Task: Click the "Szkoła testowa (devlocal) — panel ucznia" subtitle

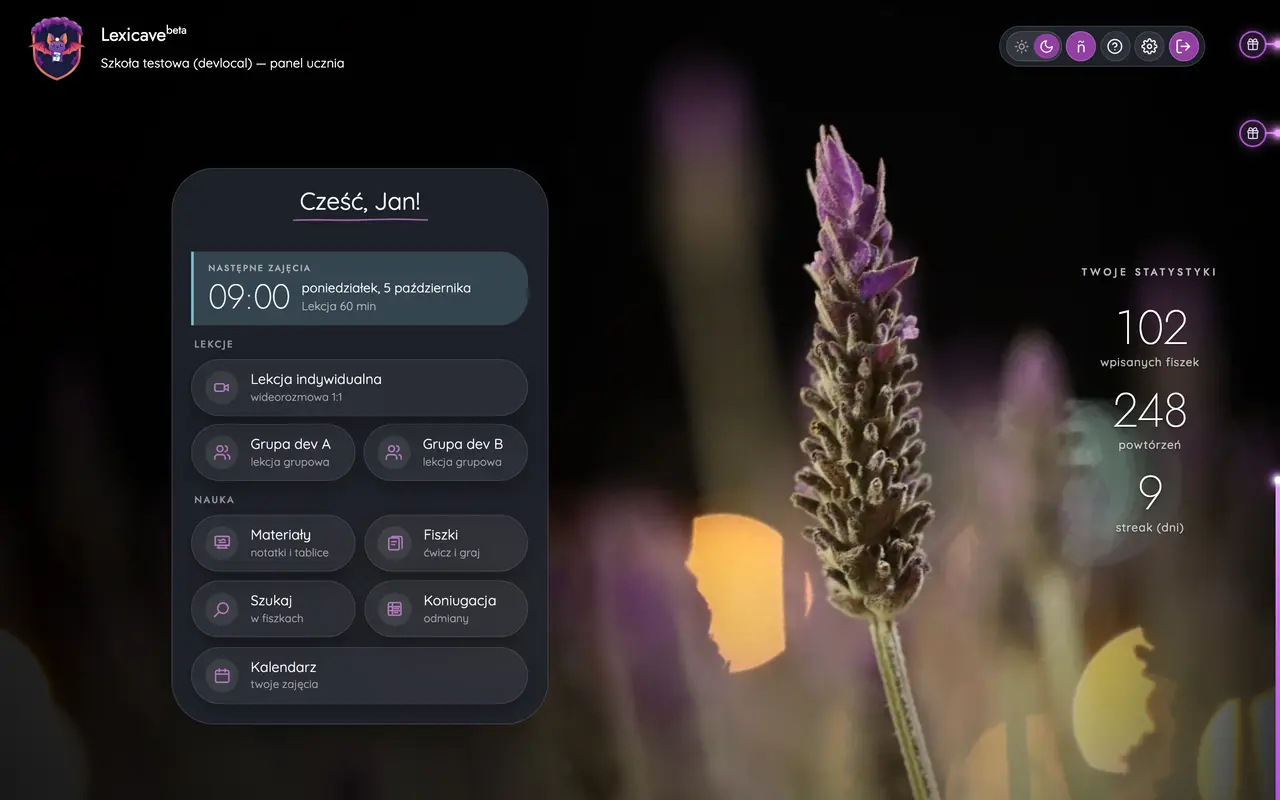Action: [x=222, y=63]
